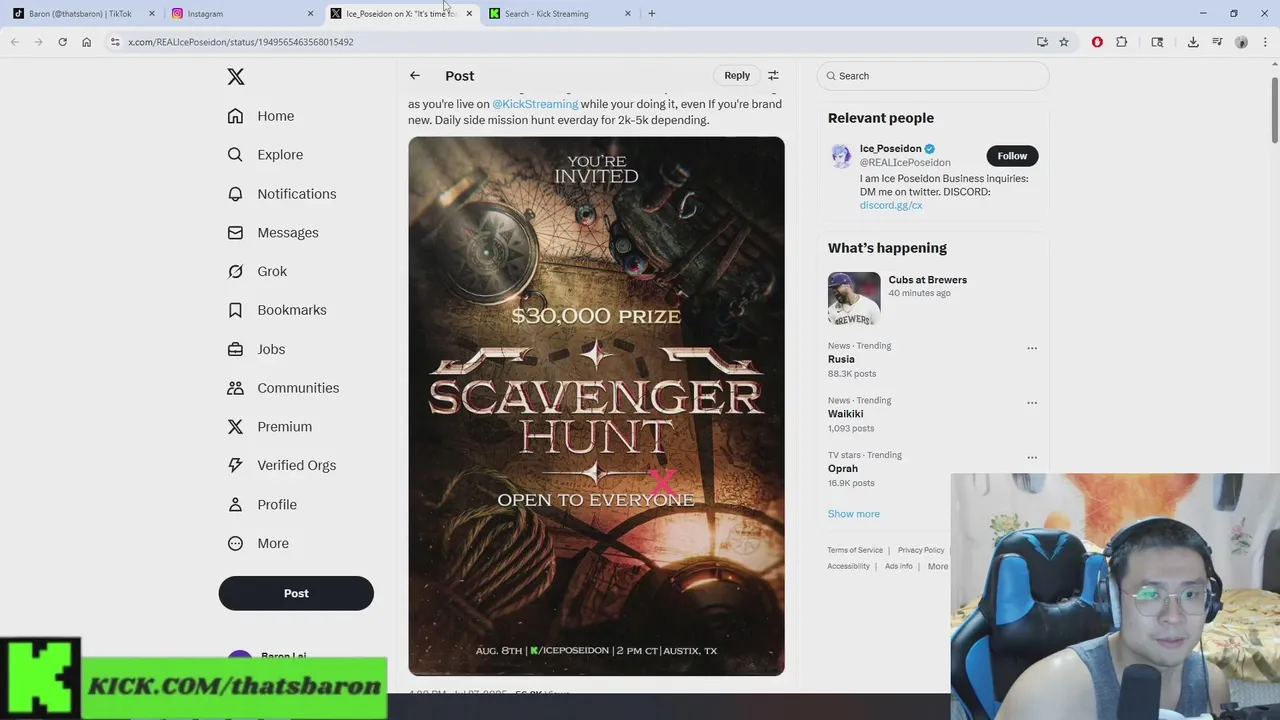Image resolution: width=1280 pixels, height=720 pixels.
Task: Open the Rusia trending topic
Action: pyautogui.click(x=841, y=359)
